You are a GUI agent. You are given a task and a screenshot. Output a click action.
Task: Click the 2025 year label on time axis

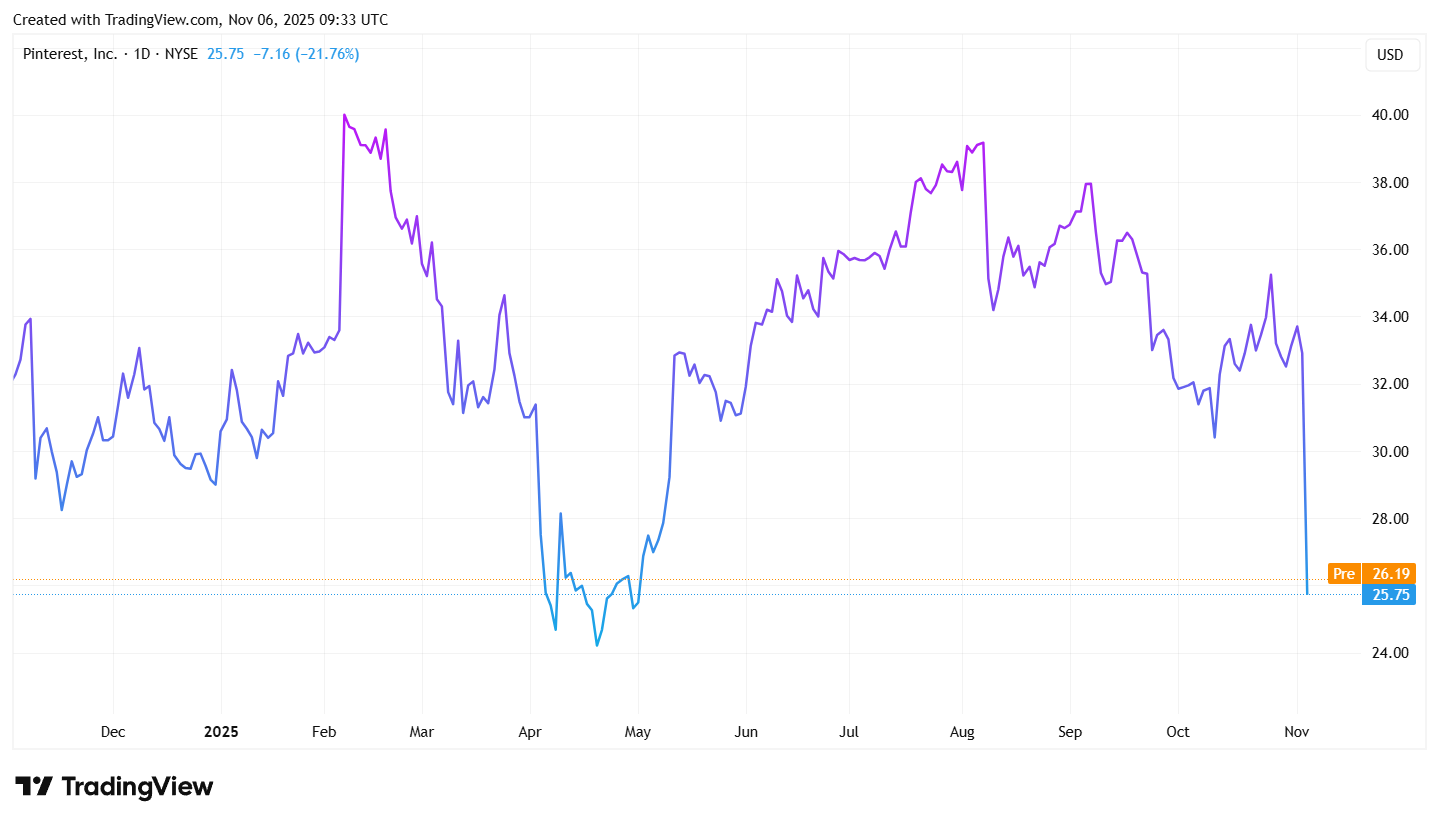[x=221, y=732]
